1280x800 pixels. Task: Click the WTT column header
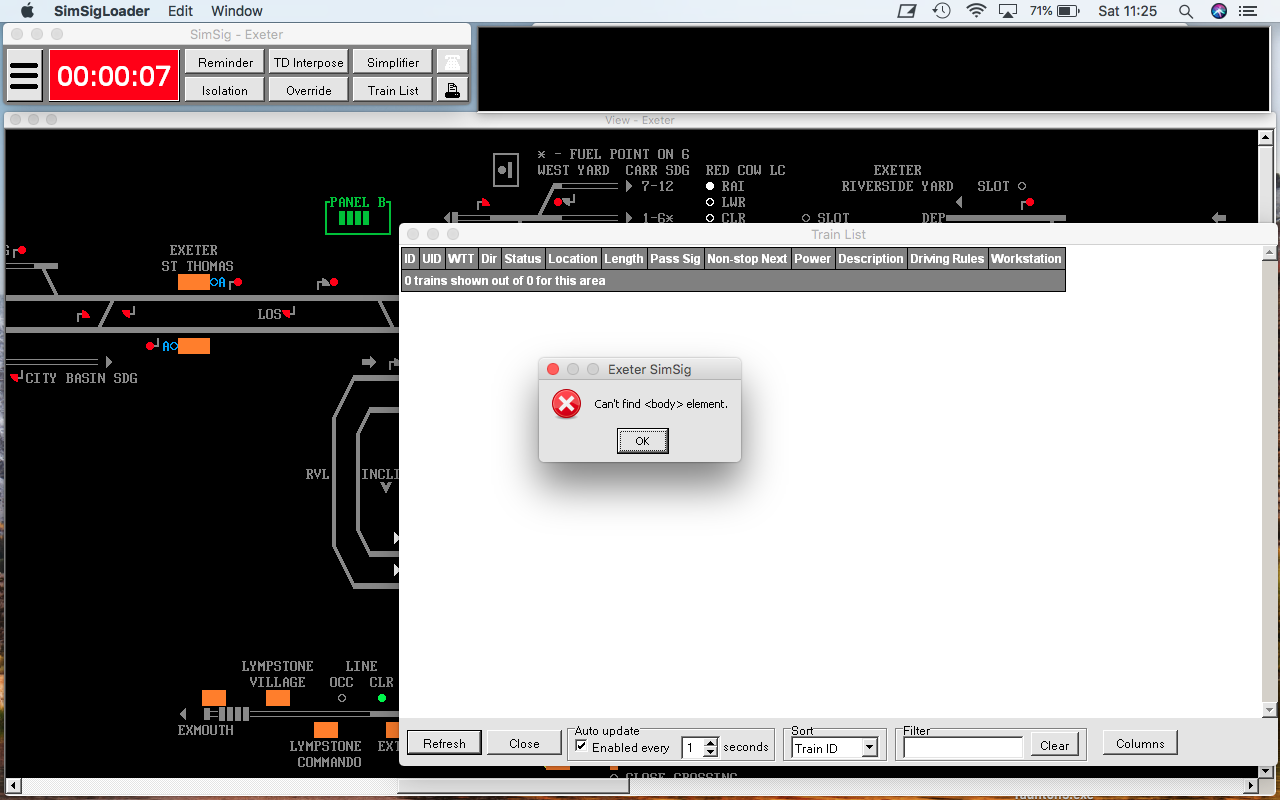pyautogui.click(x=461, y=258)
